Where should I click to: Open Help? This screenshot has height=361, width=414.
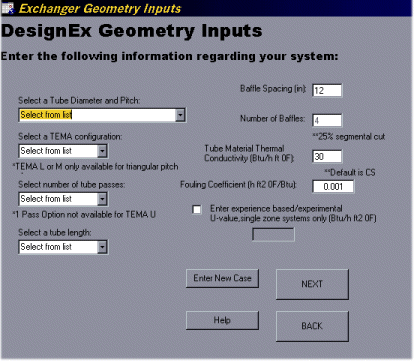tap(222, 320)
